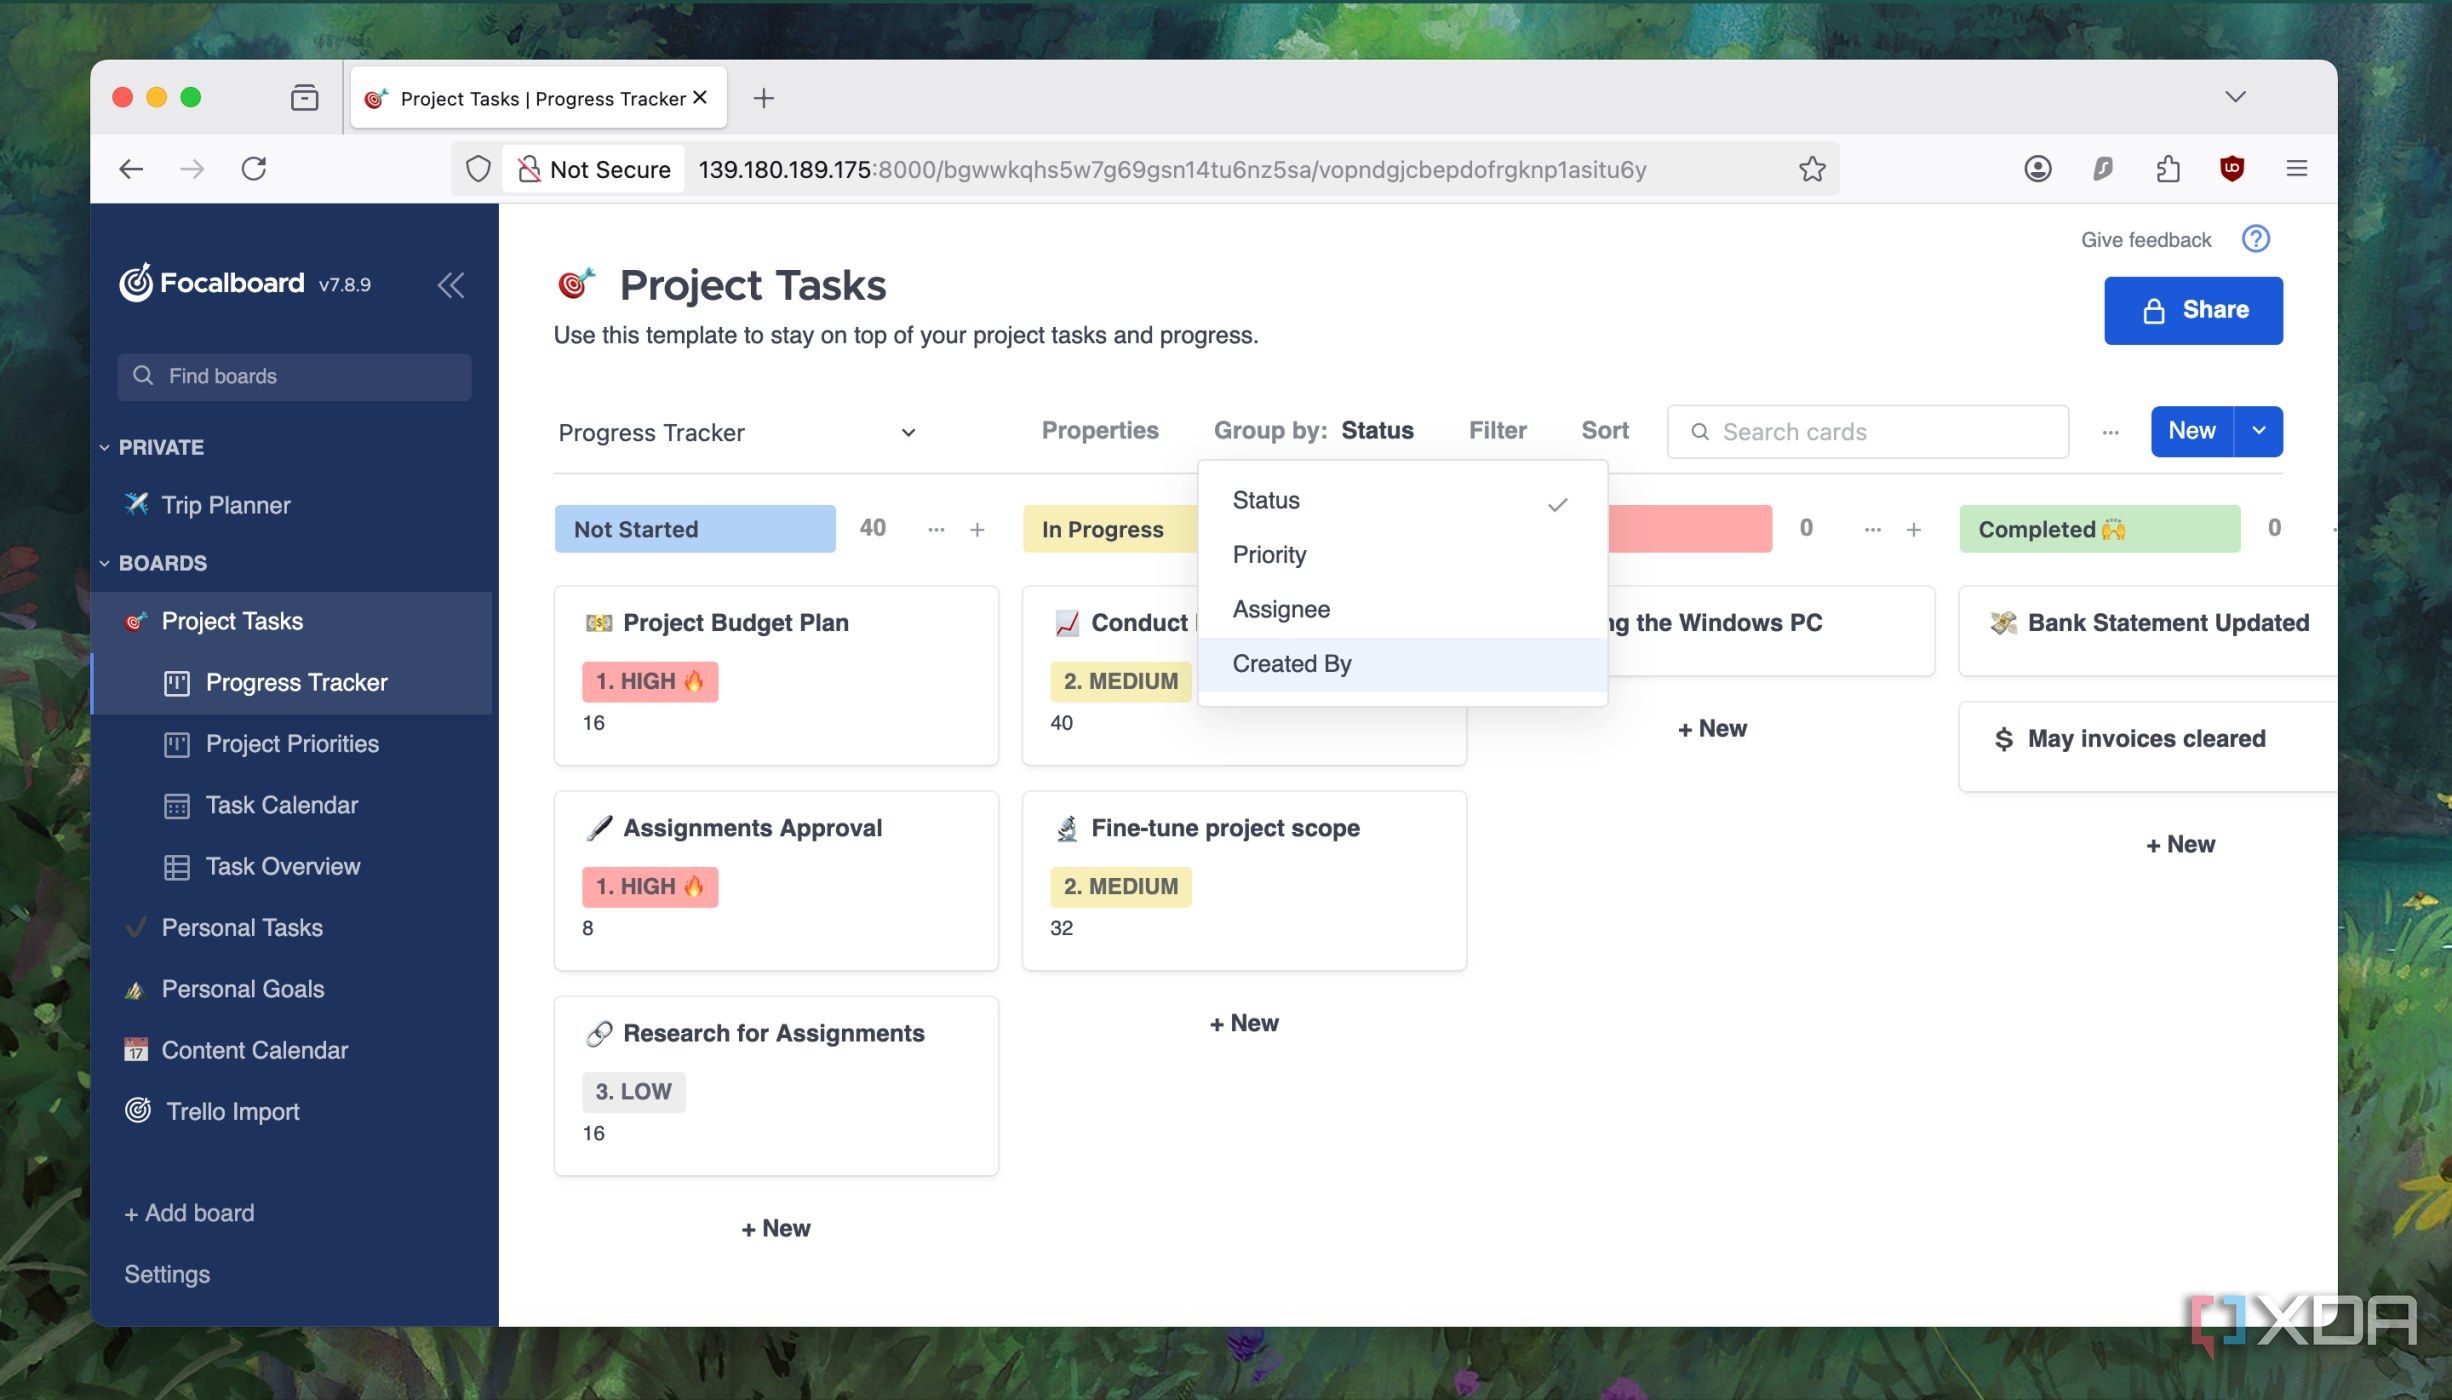Bookmark this page with the star icon
The width and height of the screenshot is (2452, 1400).
pos(1812,169)
